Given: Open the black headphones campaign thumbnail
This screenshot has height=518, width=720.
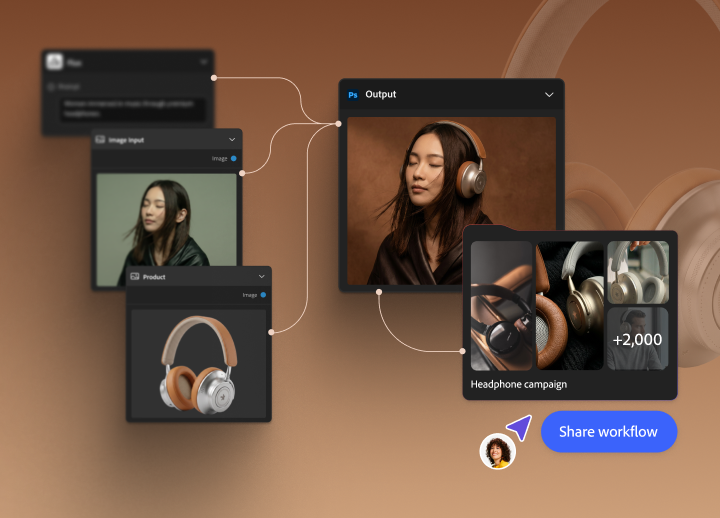Looking at the screenshot, I should click(501, 305).
